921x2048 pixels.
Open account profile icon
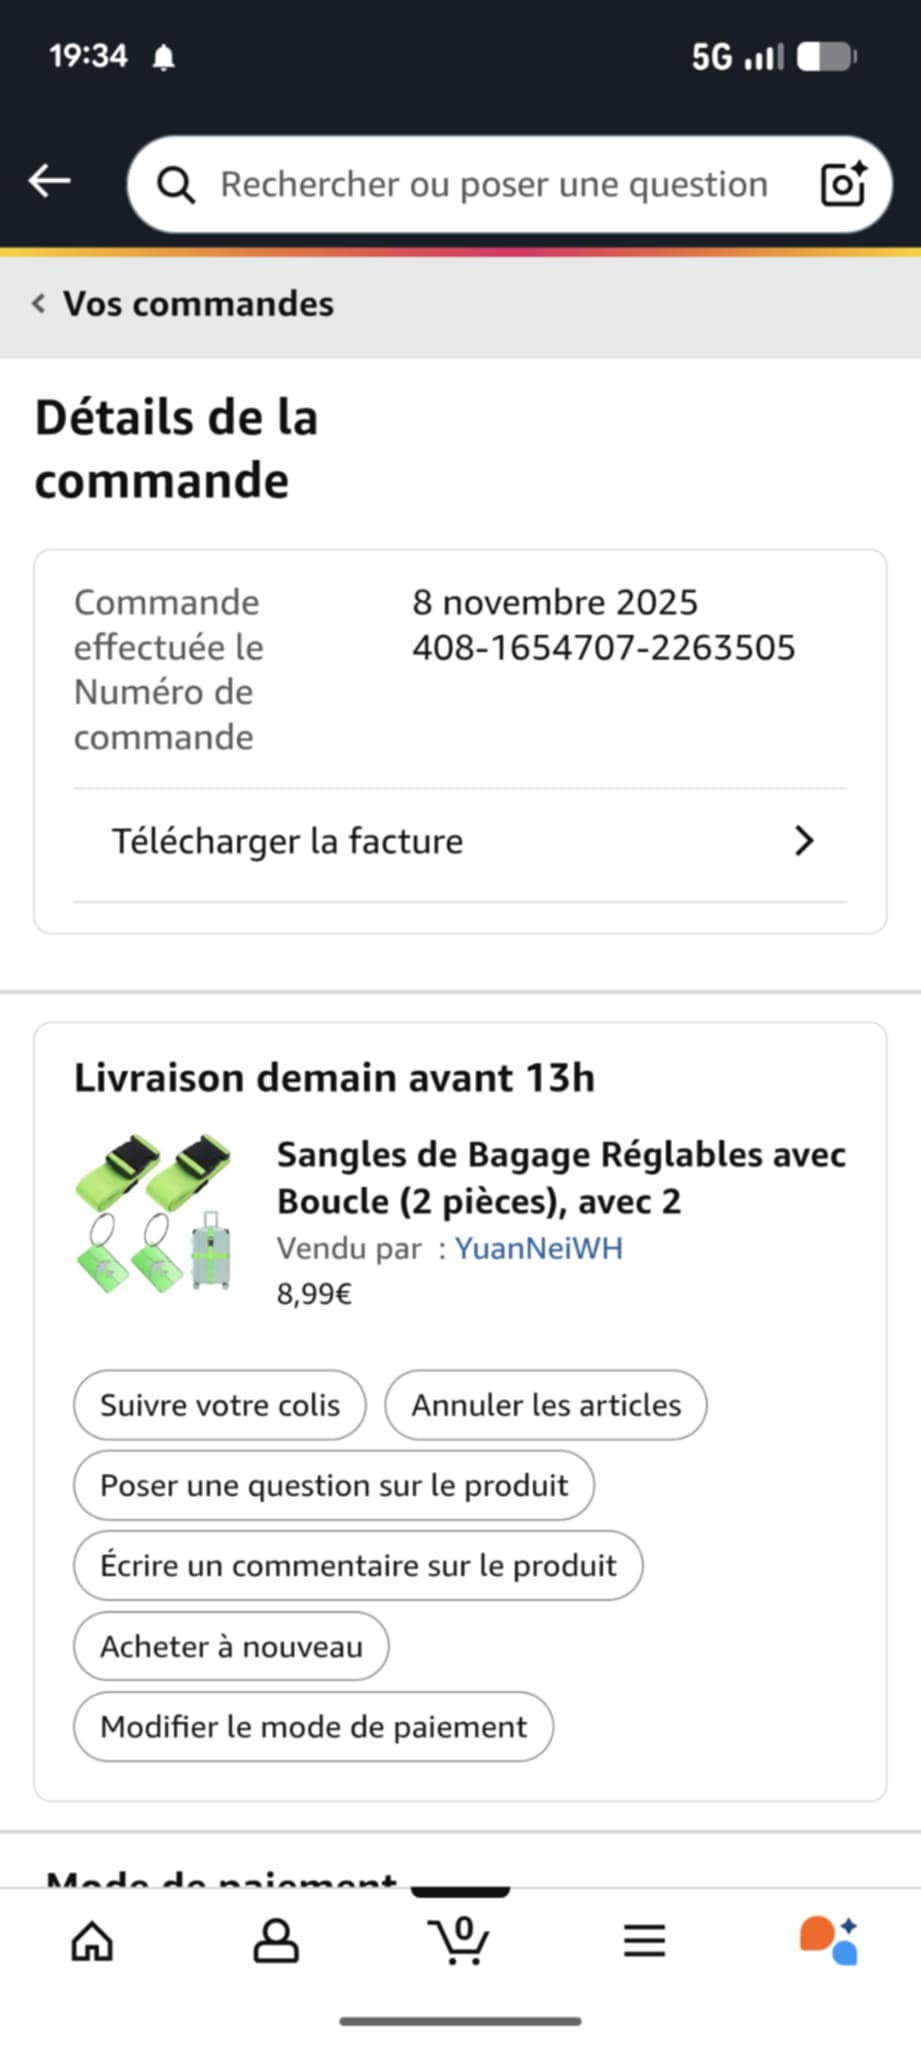click(x=276, y=1941)
